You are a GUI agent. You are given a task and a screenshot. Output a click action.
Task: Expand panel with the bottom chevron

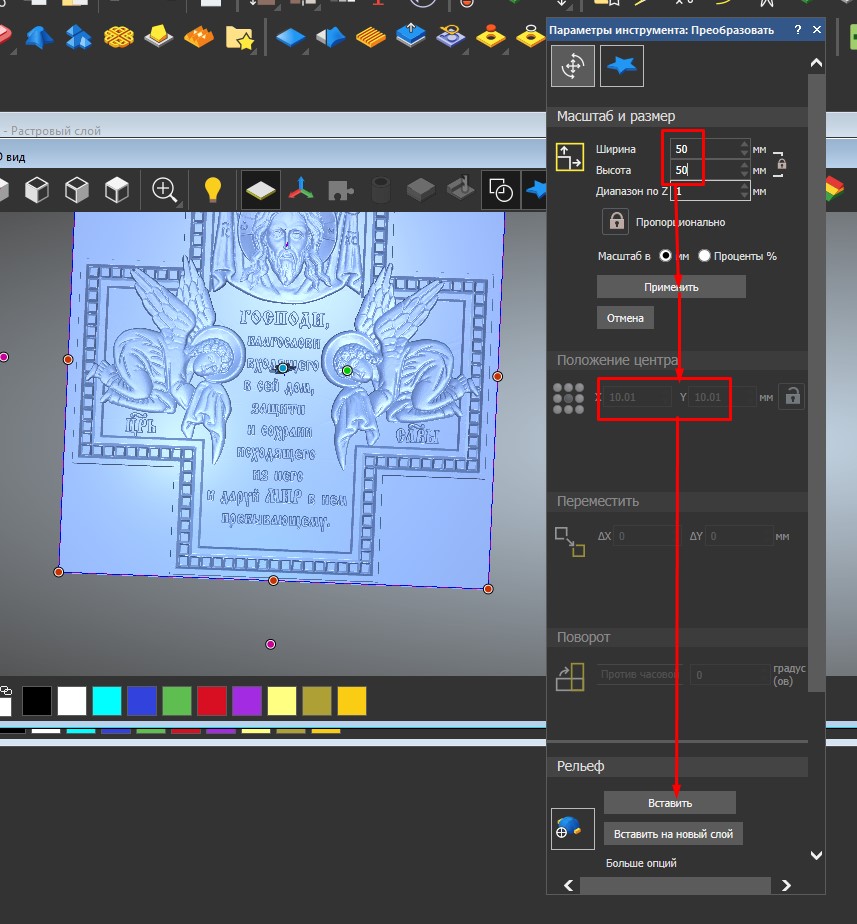816,855
